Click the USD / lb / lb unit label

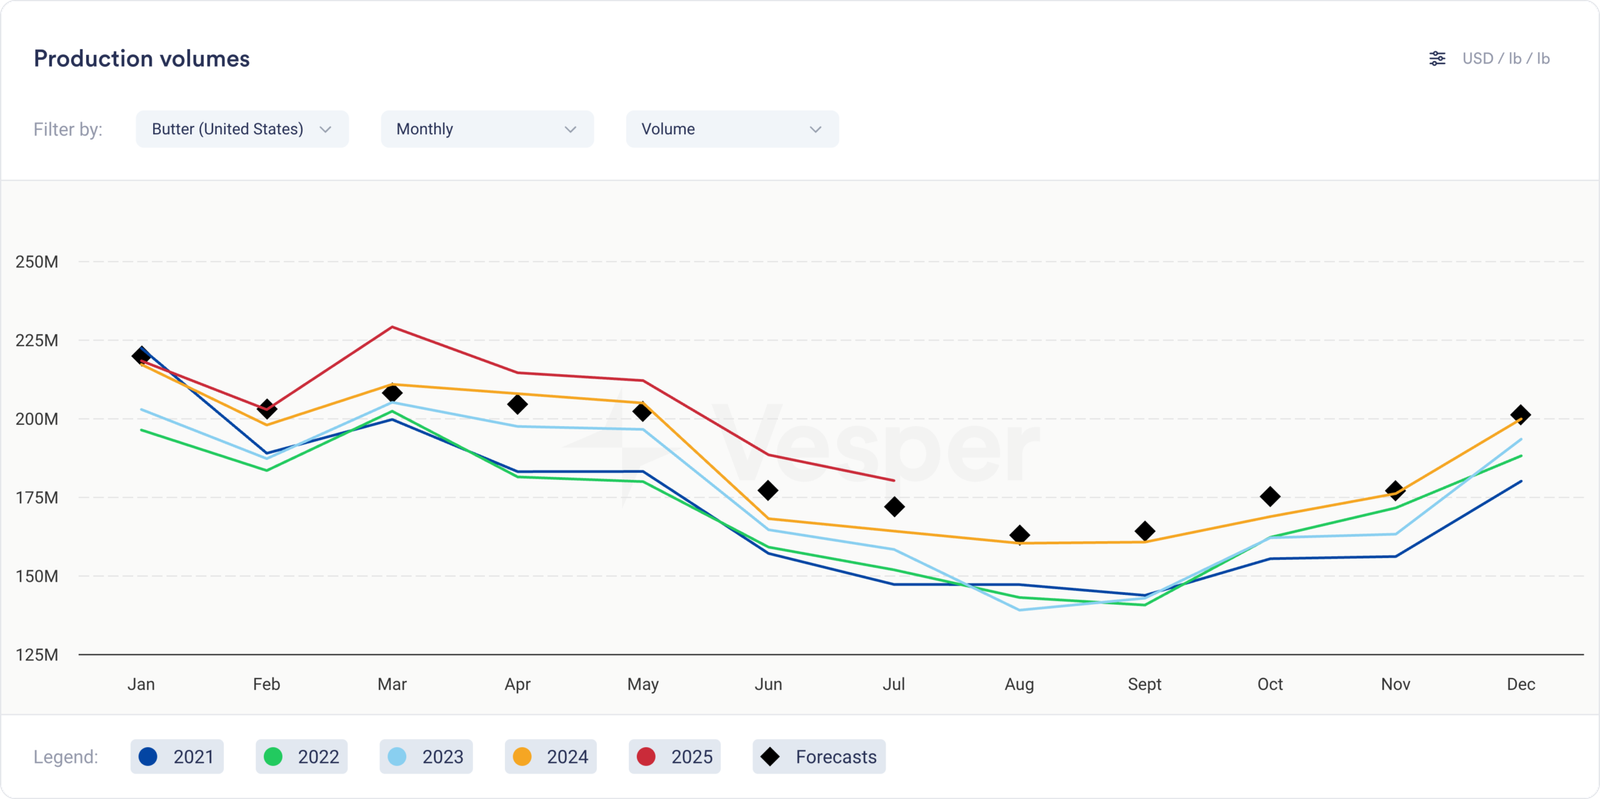(x=1505, y=59)
